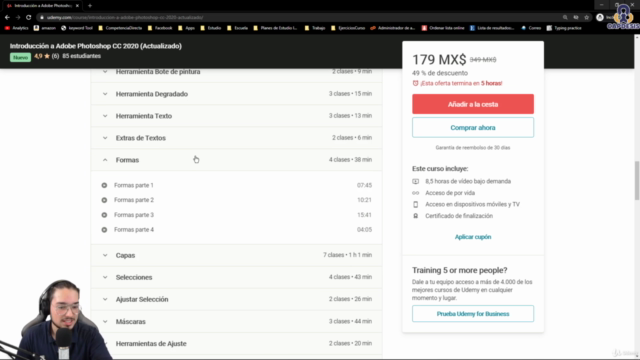Viewport: 640px width, 360px height.
Task: Open the Aplicar cupón link
Action: click(x=473, y=237)
